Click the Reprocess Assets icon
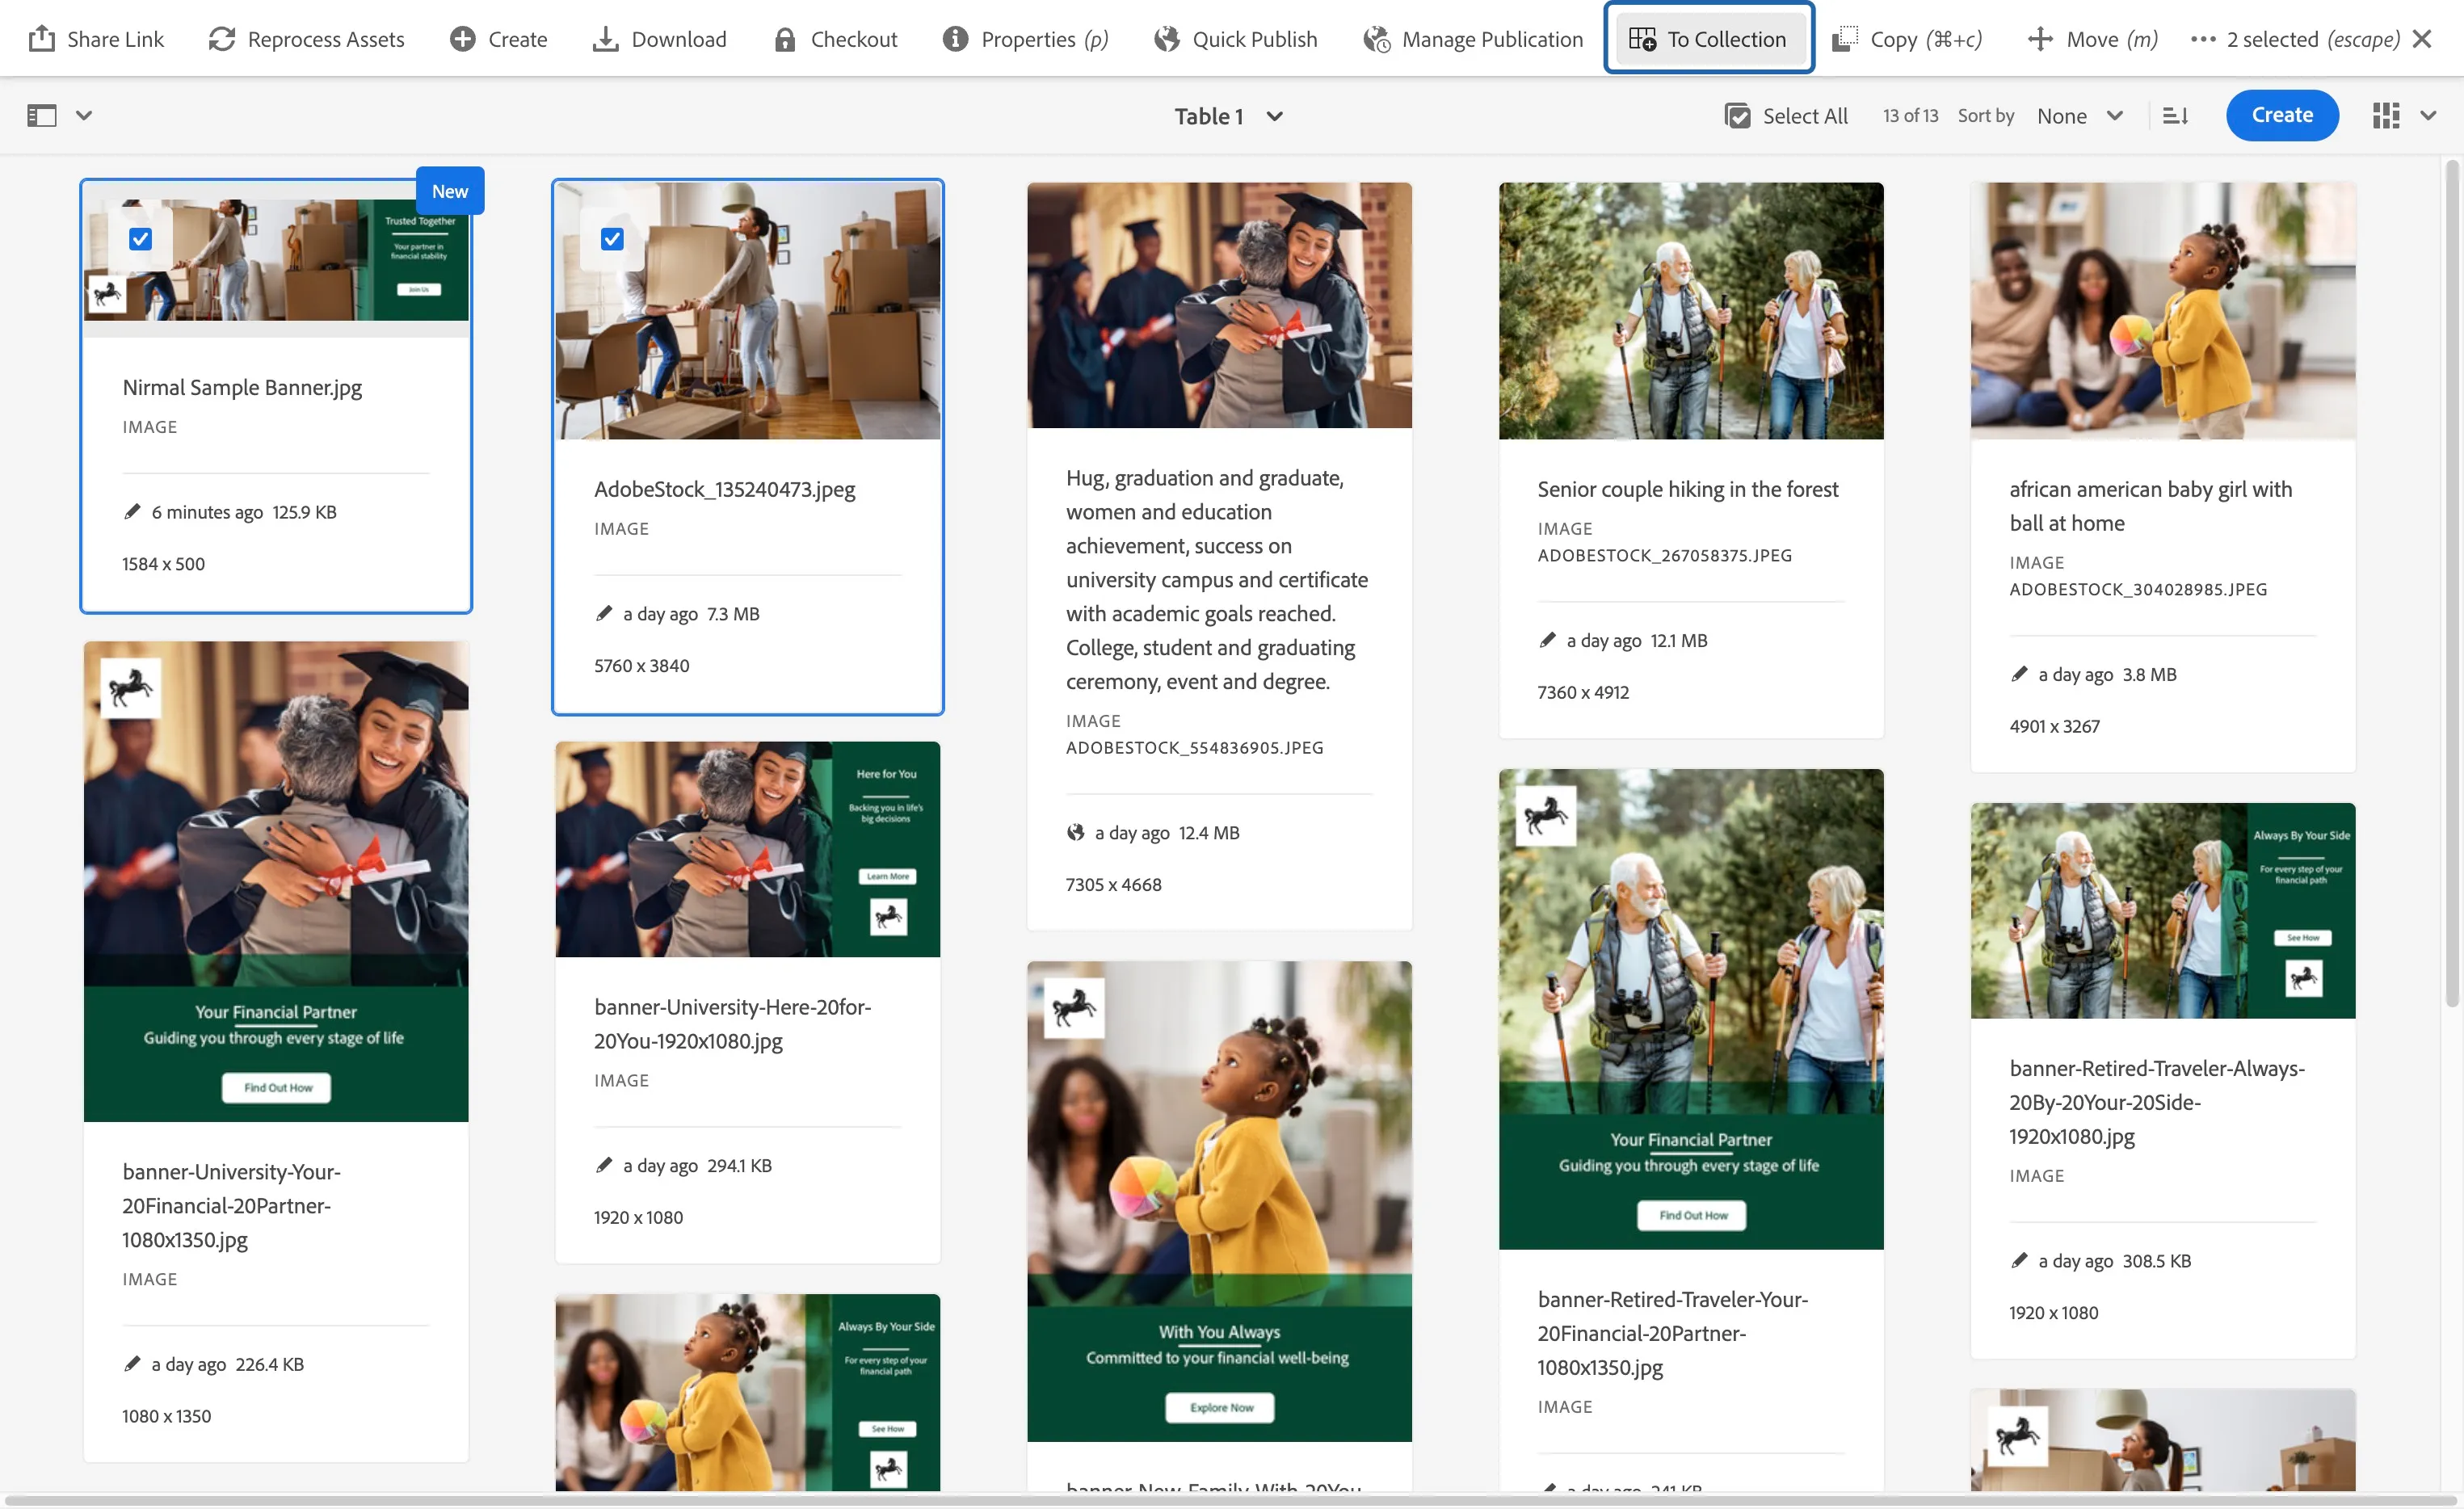The image size is (2464, 1509). pyautogui.click(x=221, y=39)
